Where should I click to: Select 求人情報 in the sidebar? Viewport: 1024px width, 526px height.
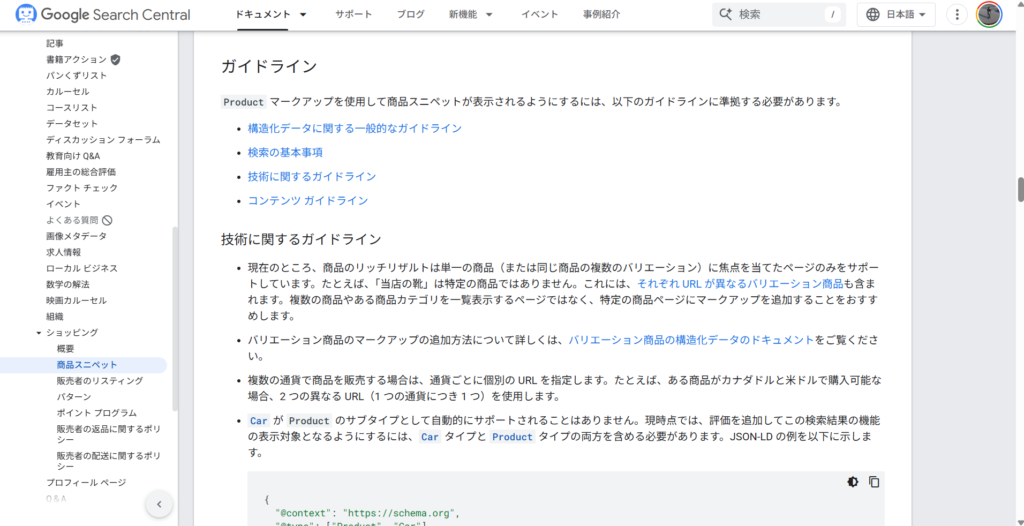coord(63,252)
